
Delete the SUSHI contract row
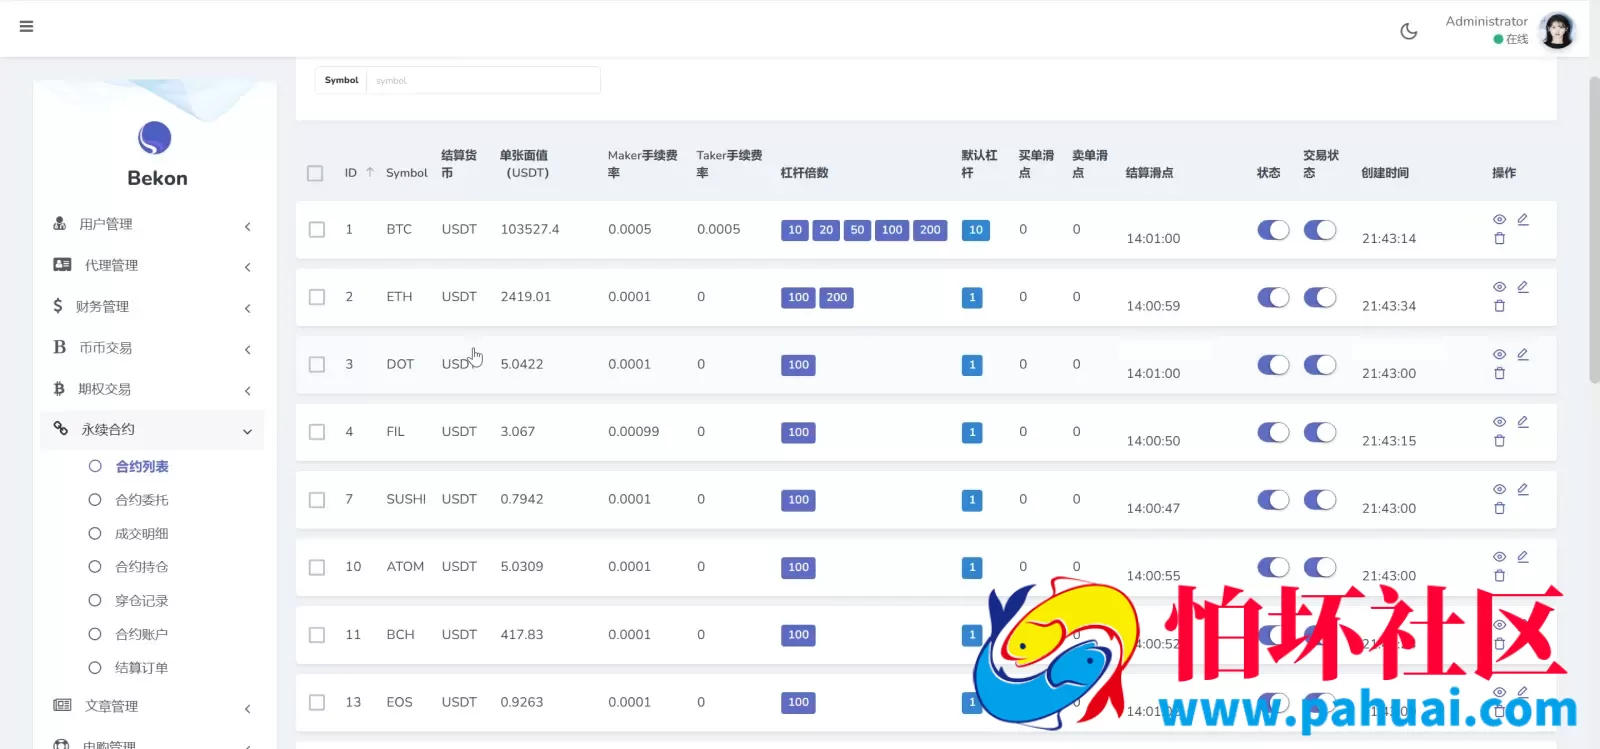point(1499,508)
